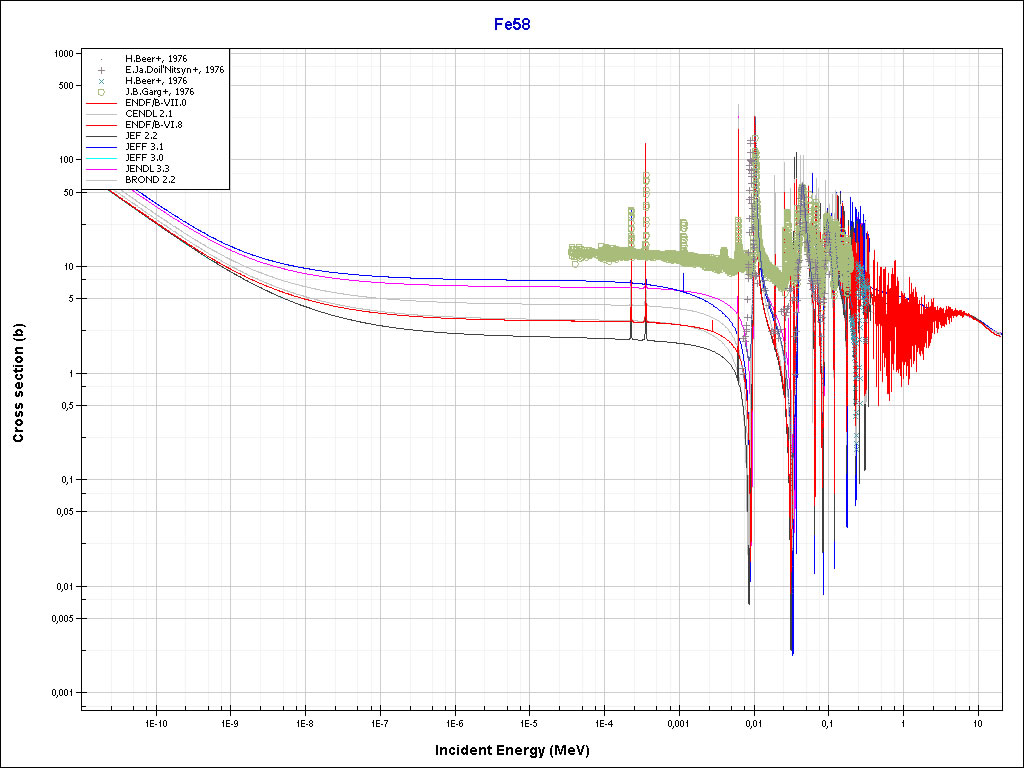The height and width of the screenshot is (768, 1024).
Task: Click the Fe58 chart title
Action: pos(512,24)
